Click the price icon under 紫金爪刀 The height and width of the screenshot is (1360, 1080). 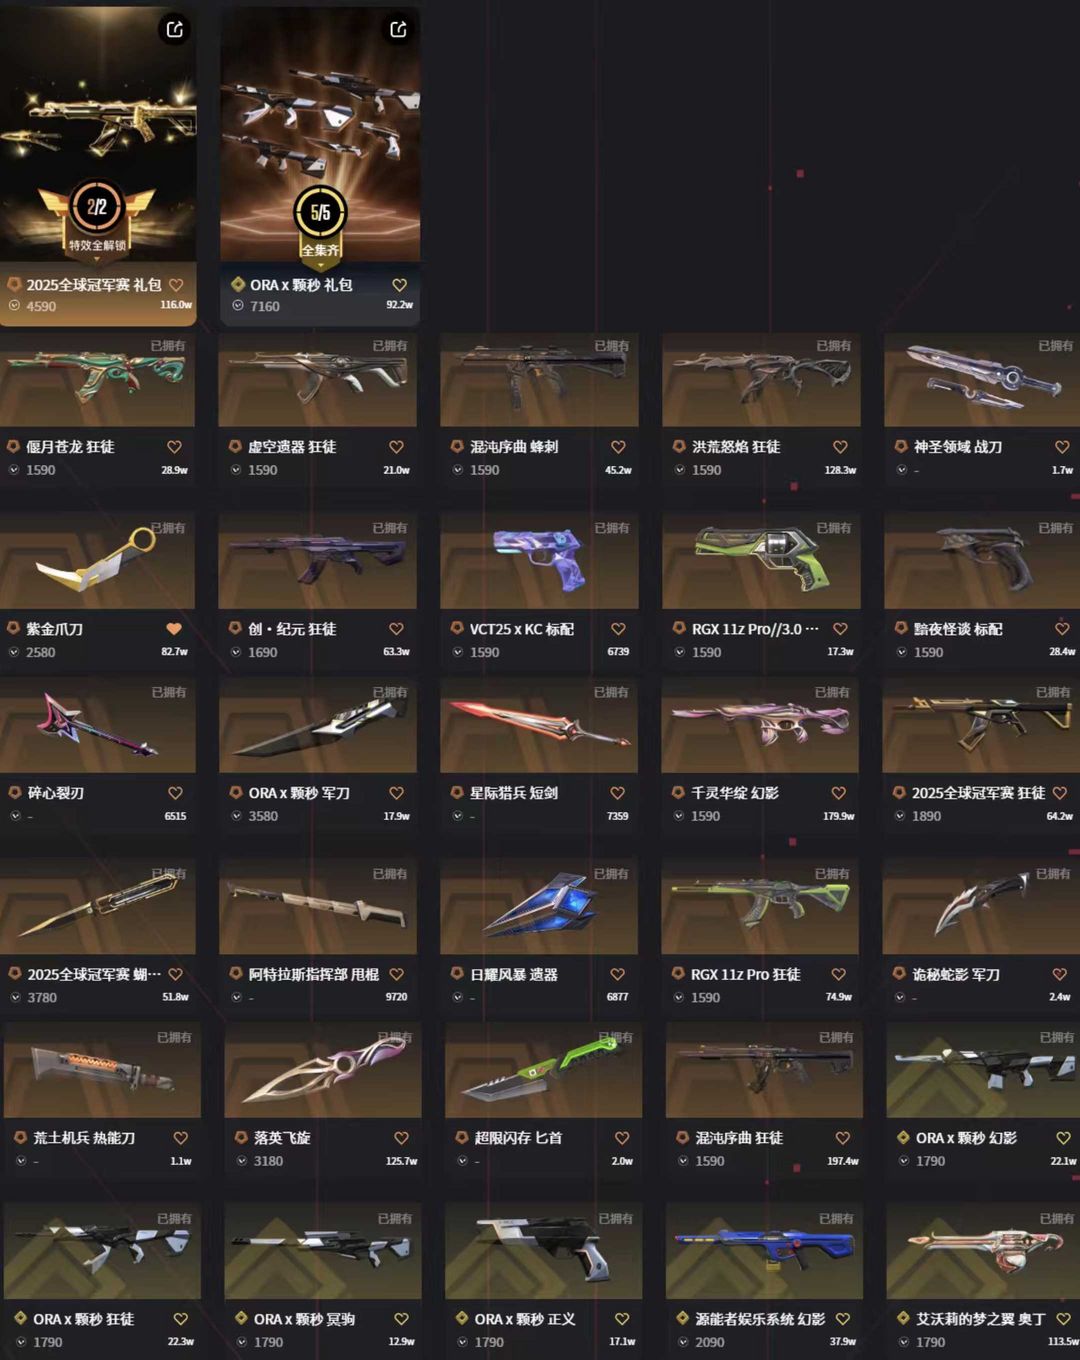(x=14, y=652)
